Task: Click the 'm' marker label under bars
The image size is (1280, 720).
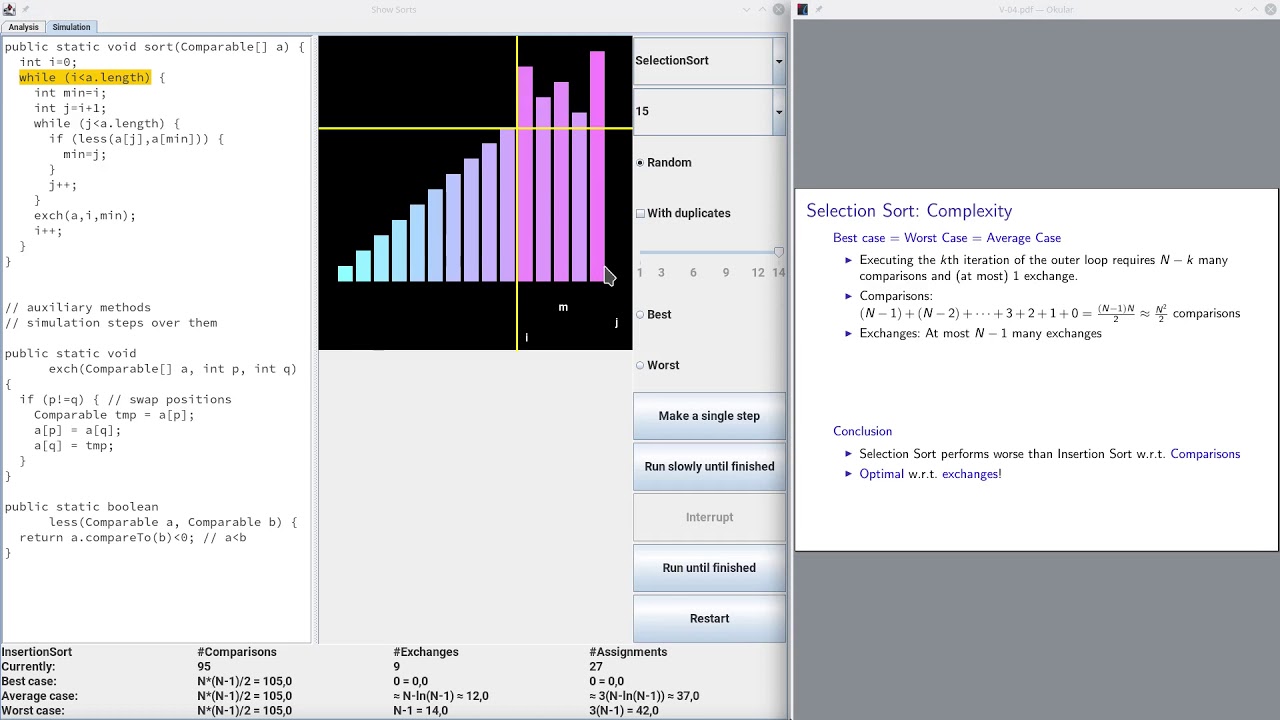Action: click(563, 307)
